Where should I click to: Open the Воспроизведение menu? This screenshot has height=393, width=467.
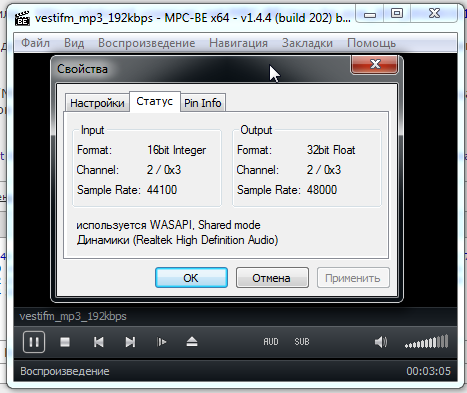147,43
